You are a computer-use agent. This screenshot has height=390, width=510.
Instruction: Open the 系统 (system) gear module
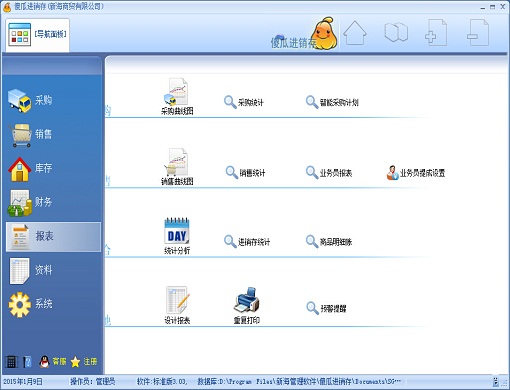(x=30, y=304)
